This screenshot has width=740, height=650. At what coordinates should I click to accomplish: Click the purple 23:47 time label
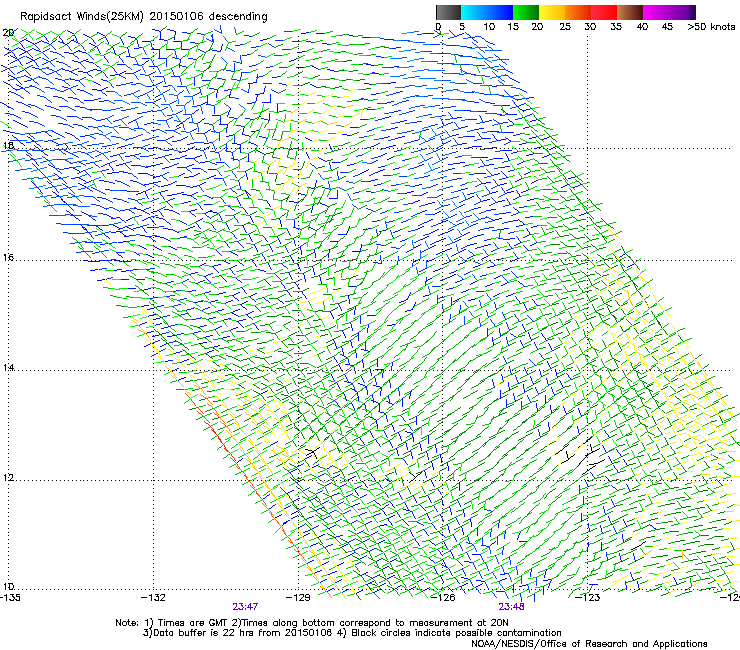(x=245, y=607)
